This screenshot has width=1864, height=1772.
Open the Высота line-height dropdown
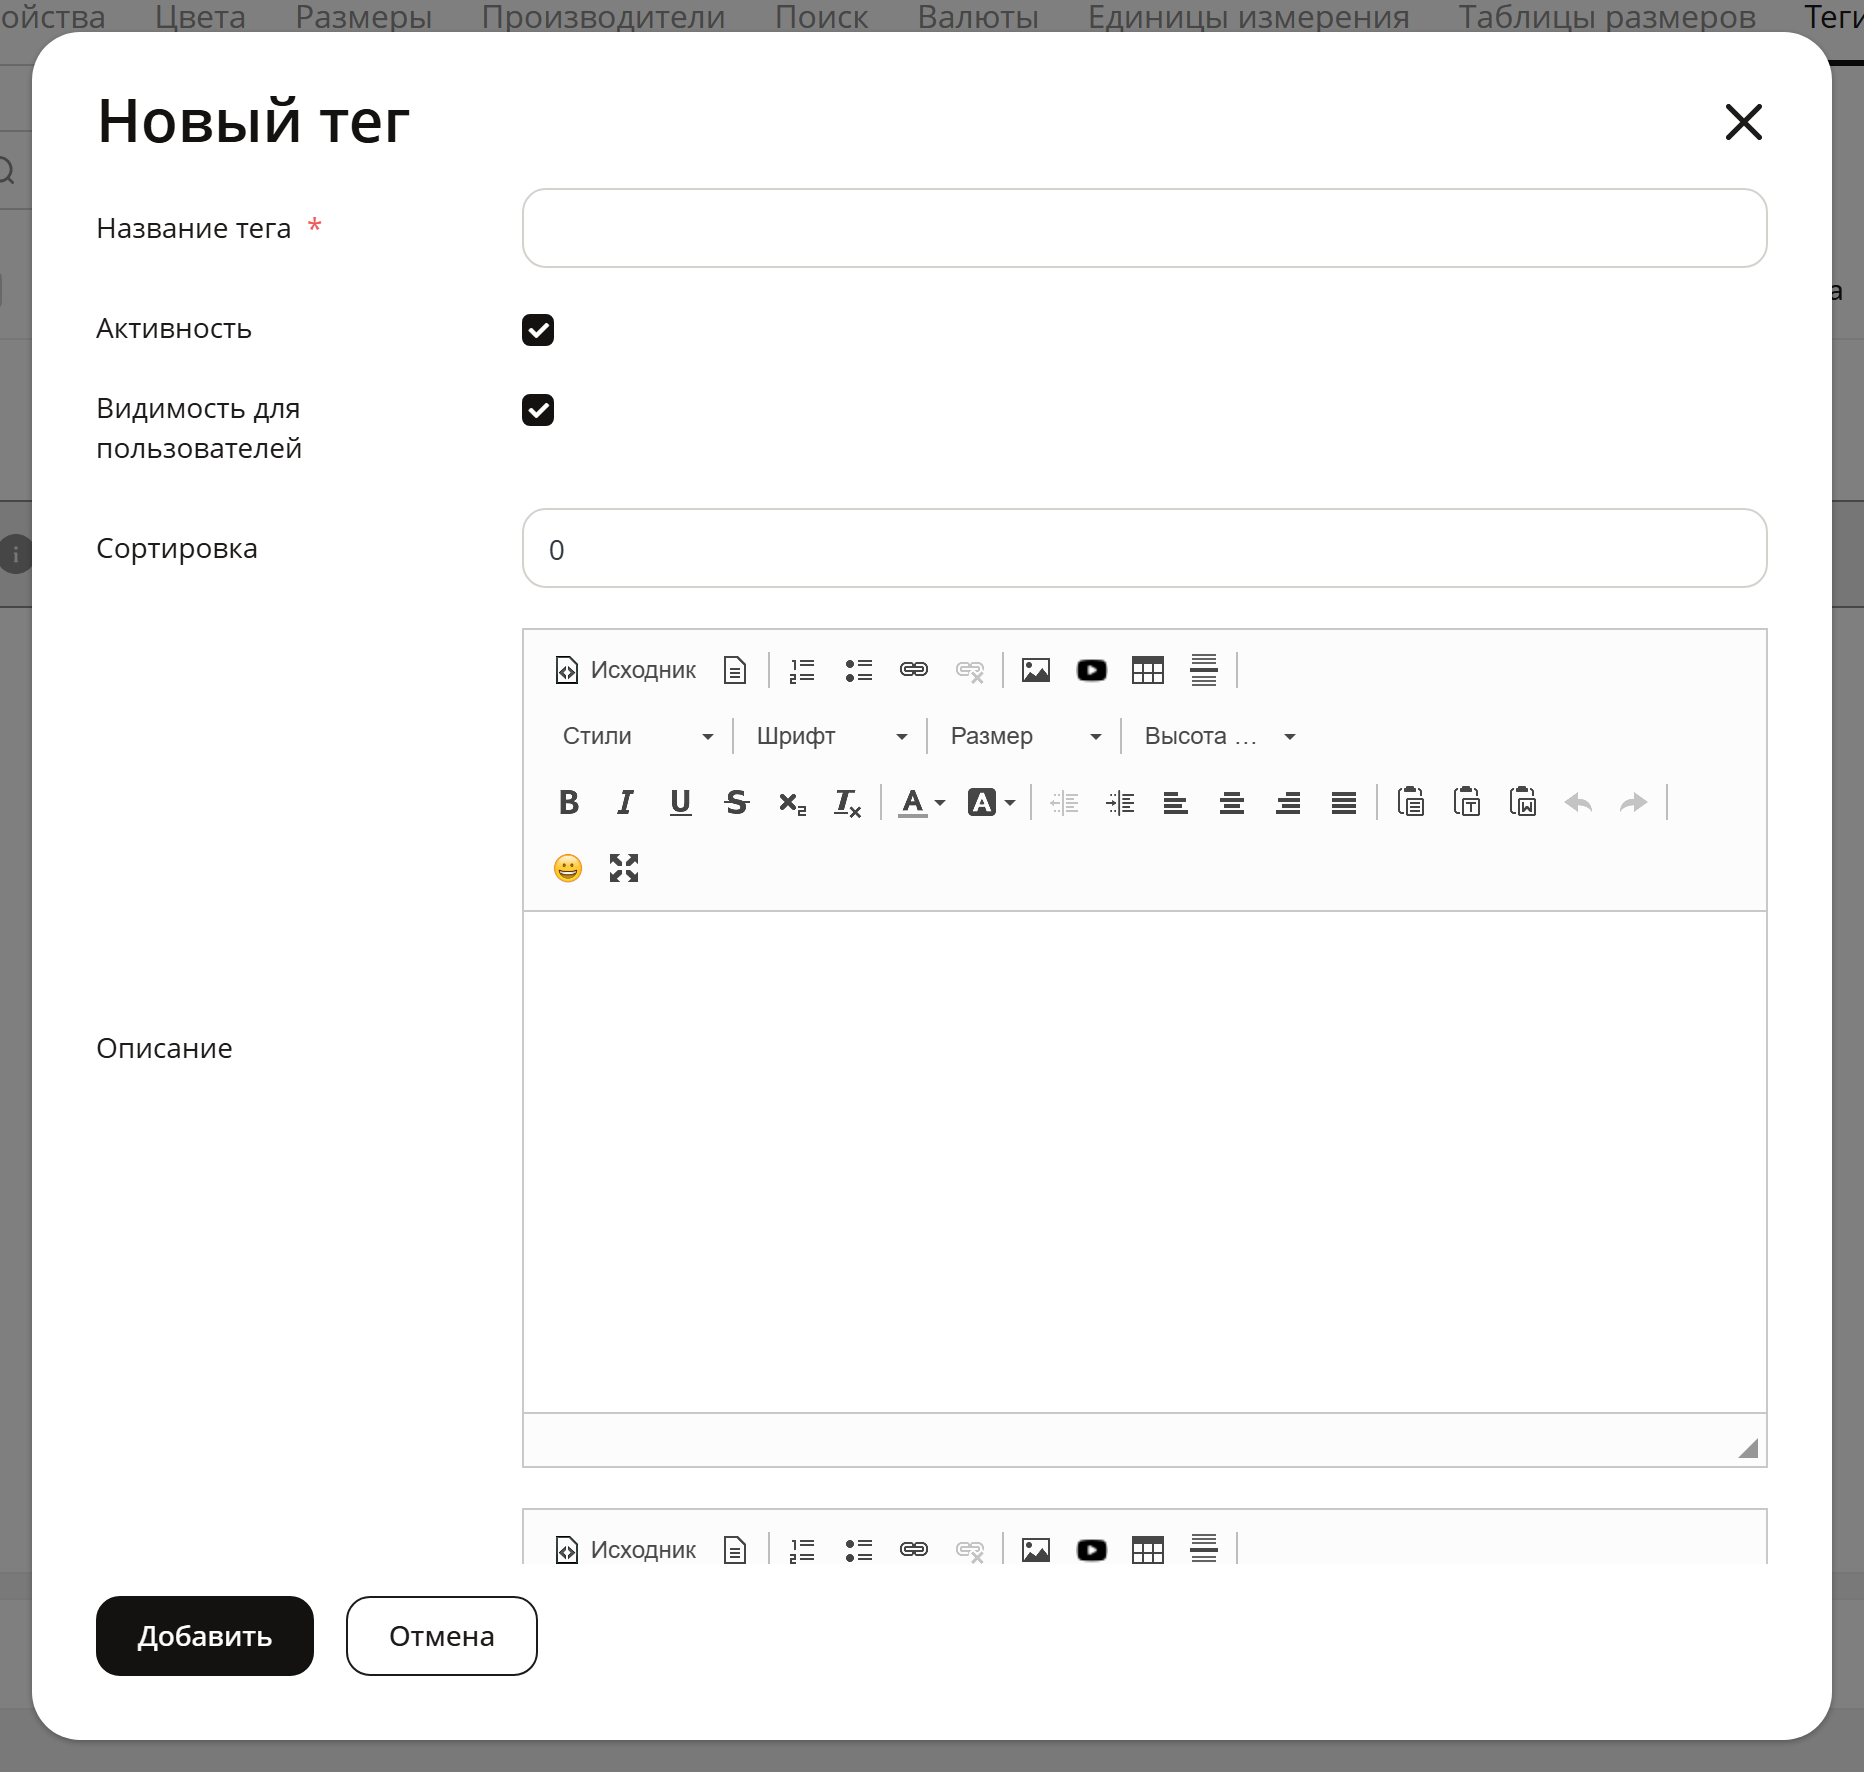(x=1219, y=736)
